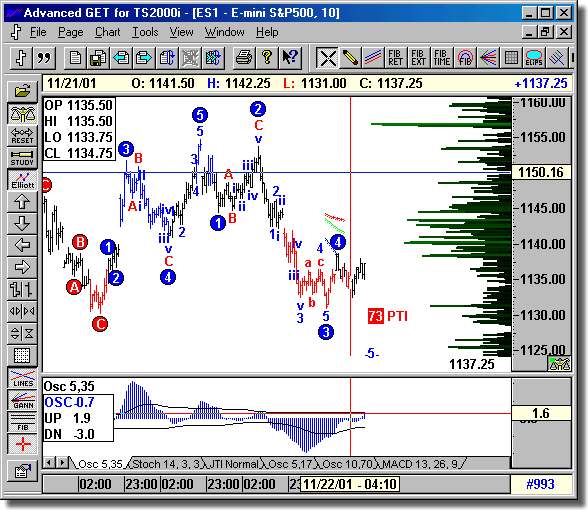Select the FIB RET retracement tool
Viewport: 588px width, 510px height.
click(x=396, y=58)
